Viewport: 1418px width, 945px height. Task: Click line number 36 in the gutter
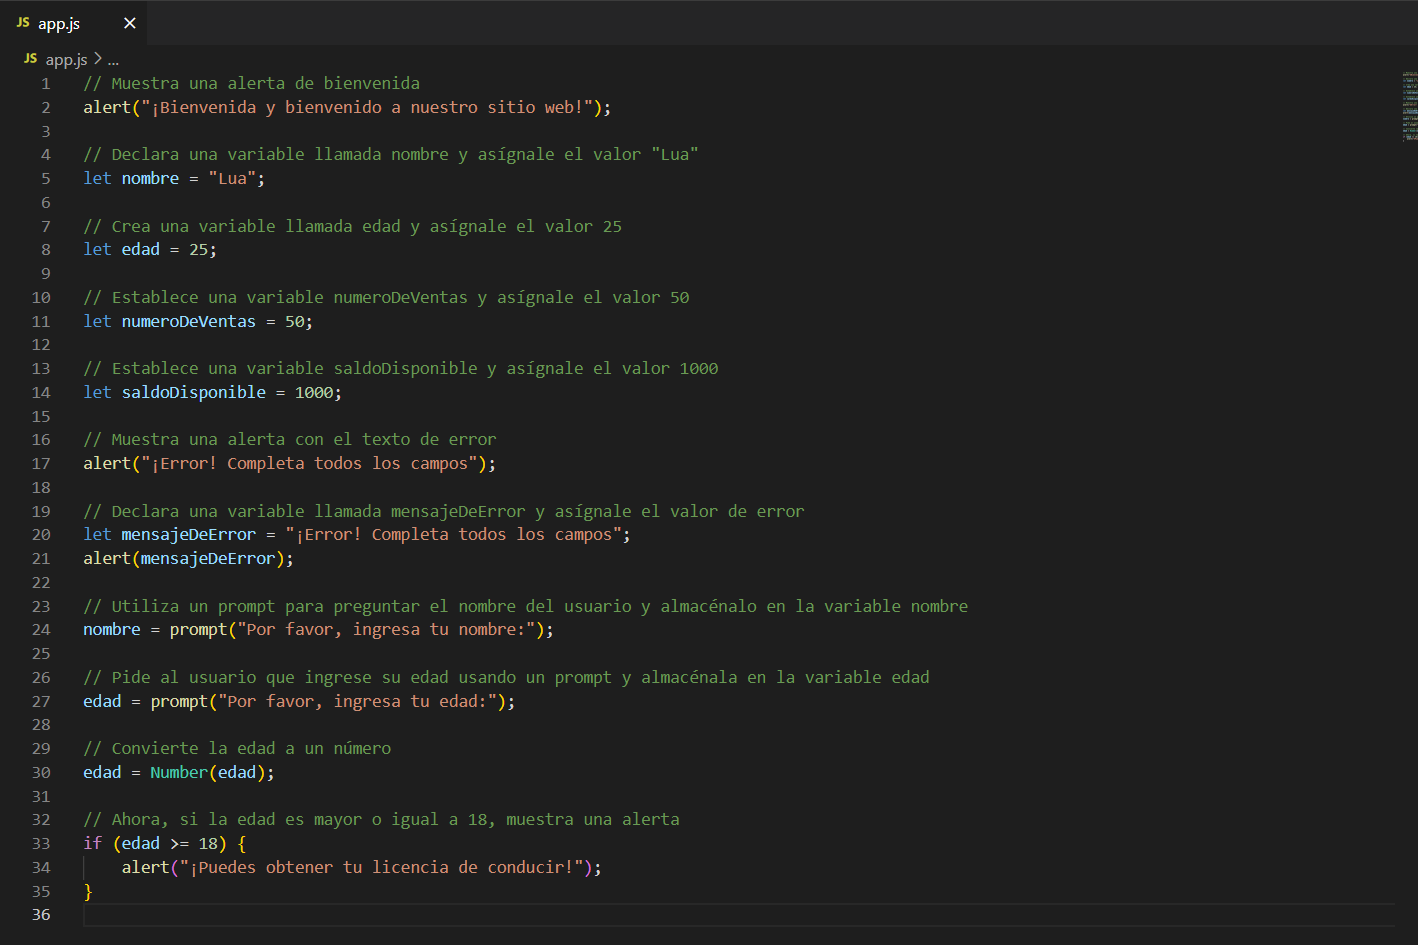(x=41, y=914)
